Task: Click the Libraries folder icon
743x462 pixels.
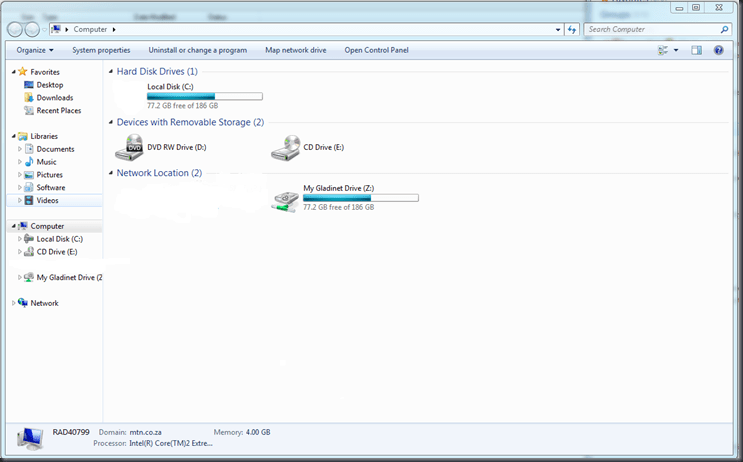Action: pyautogui.click(x=23, y=136)
